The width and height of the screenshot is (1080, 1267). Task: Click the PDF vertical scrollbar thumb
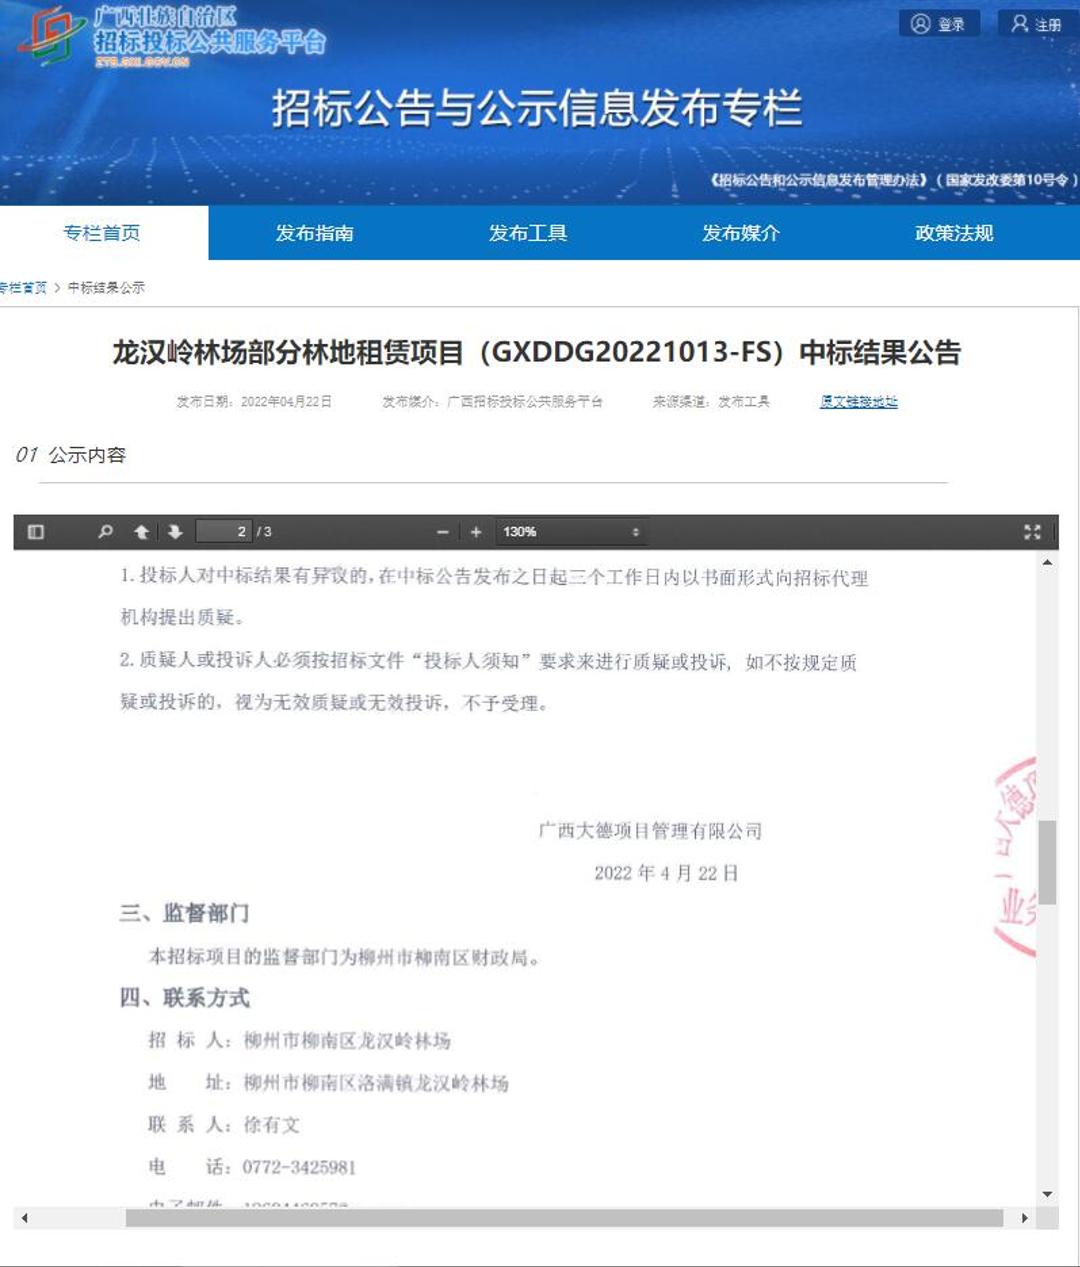coord(1047,862)
